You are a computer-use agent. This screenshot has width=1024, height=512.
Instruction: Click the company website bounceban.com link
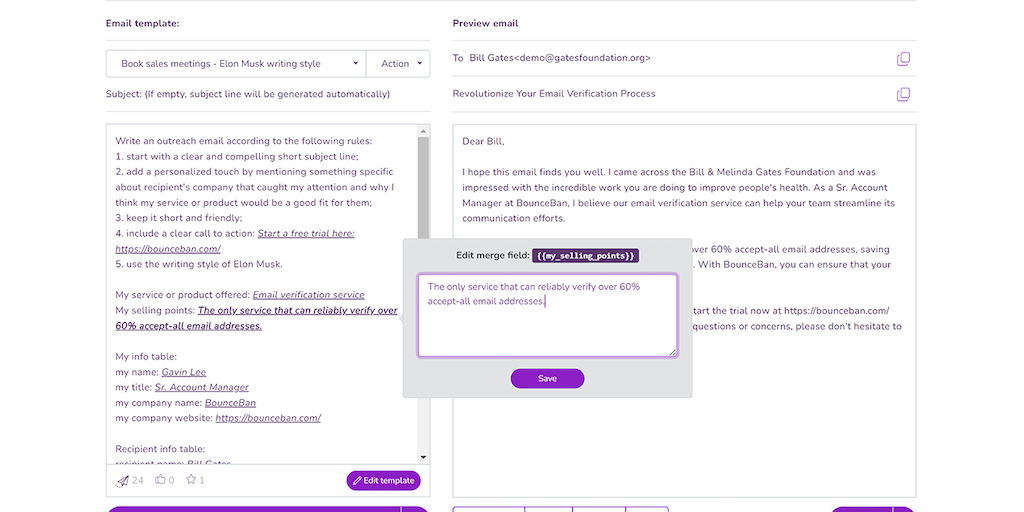tap(268, 418)
